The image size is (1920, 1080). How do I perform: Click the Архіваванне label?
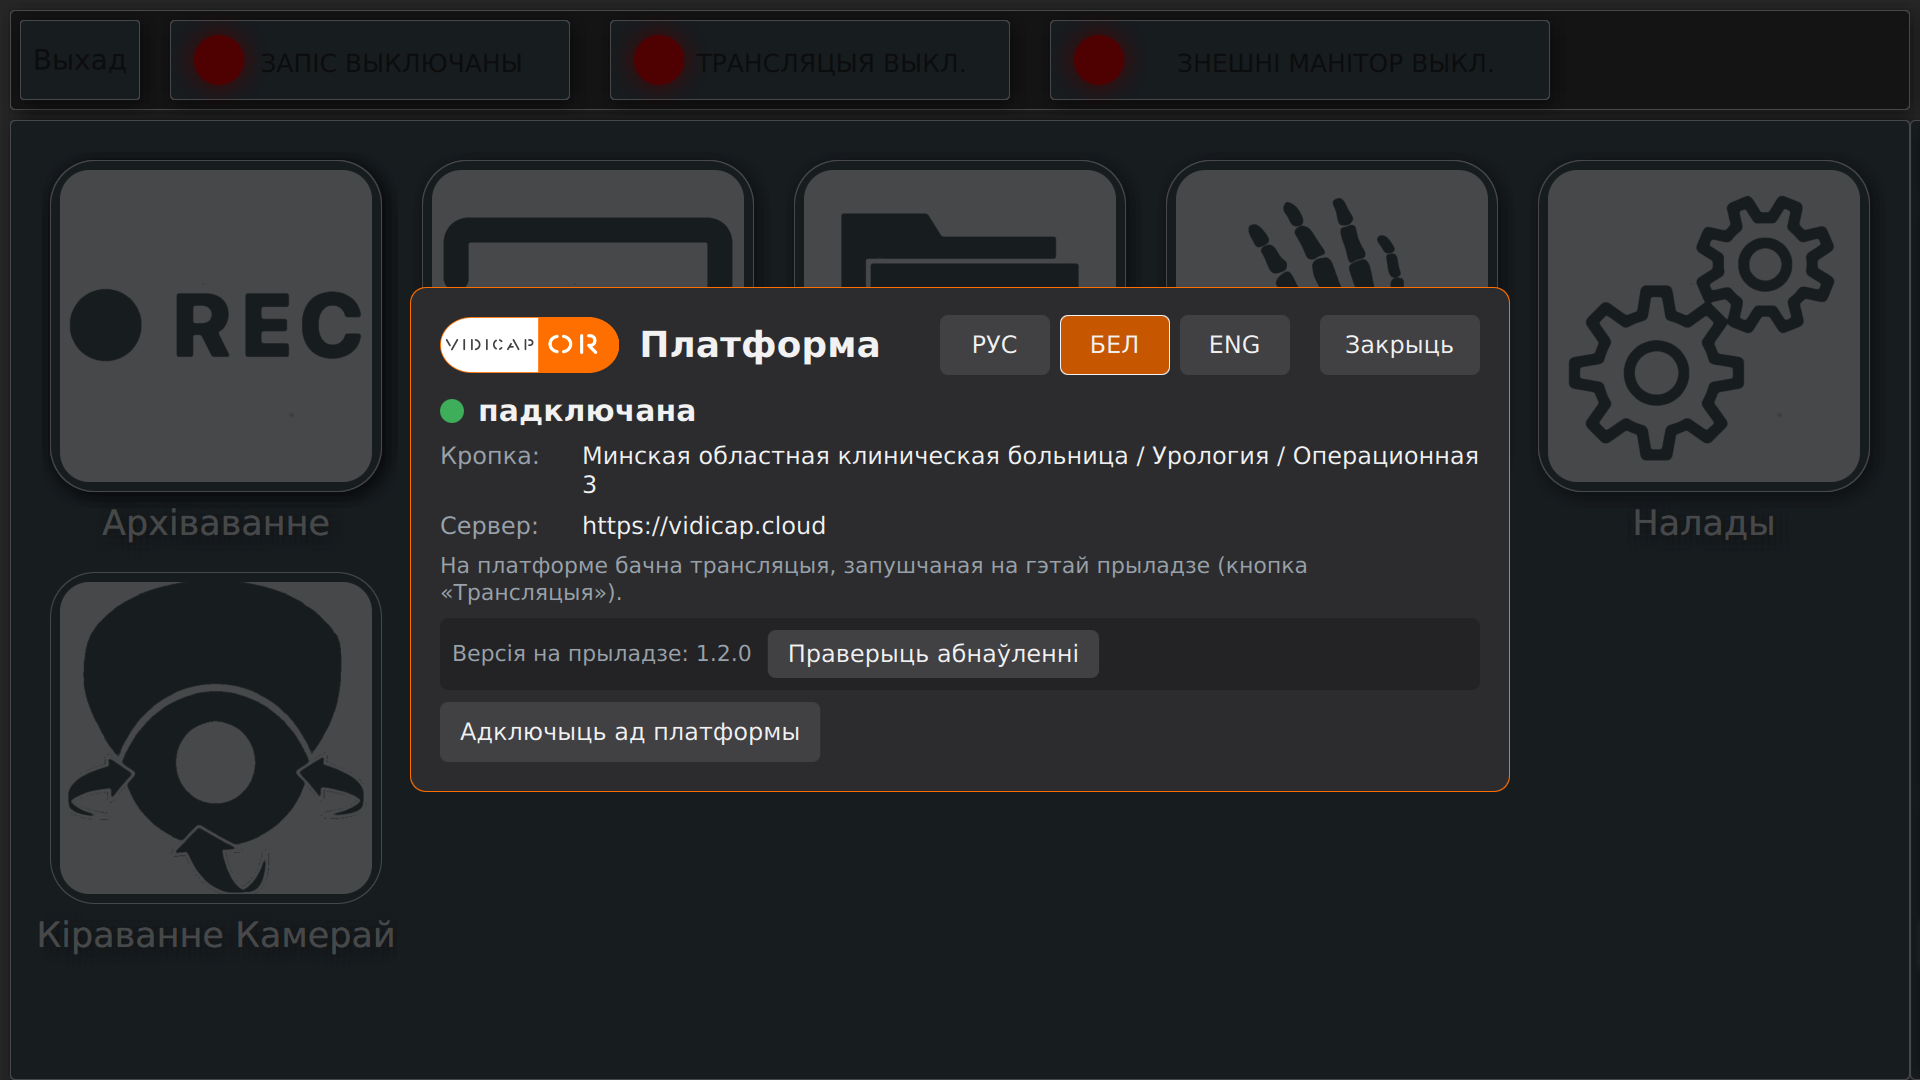[216, 523]
